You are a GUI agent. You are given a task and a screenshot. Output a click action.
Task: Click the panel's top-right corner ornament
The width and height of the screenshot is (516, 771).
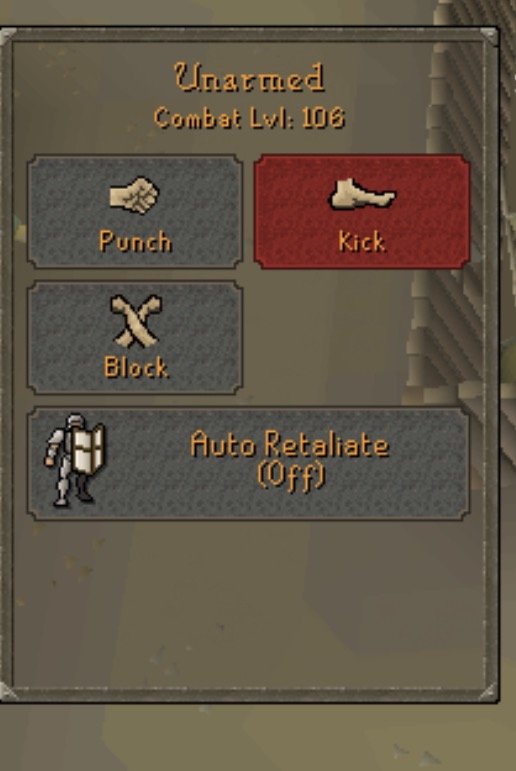488,35
